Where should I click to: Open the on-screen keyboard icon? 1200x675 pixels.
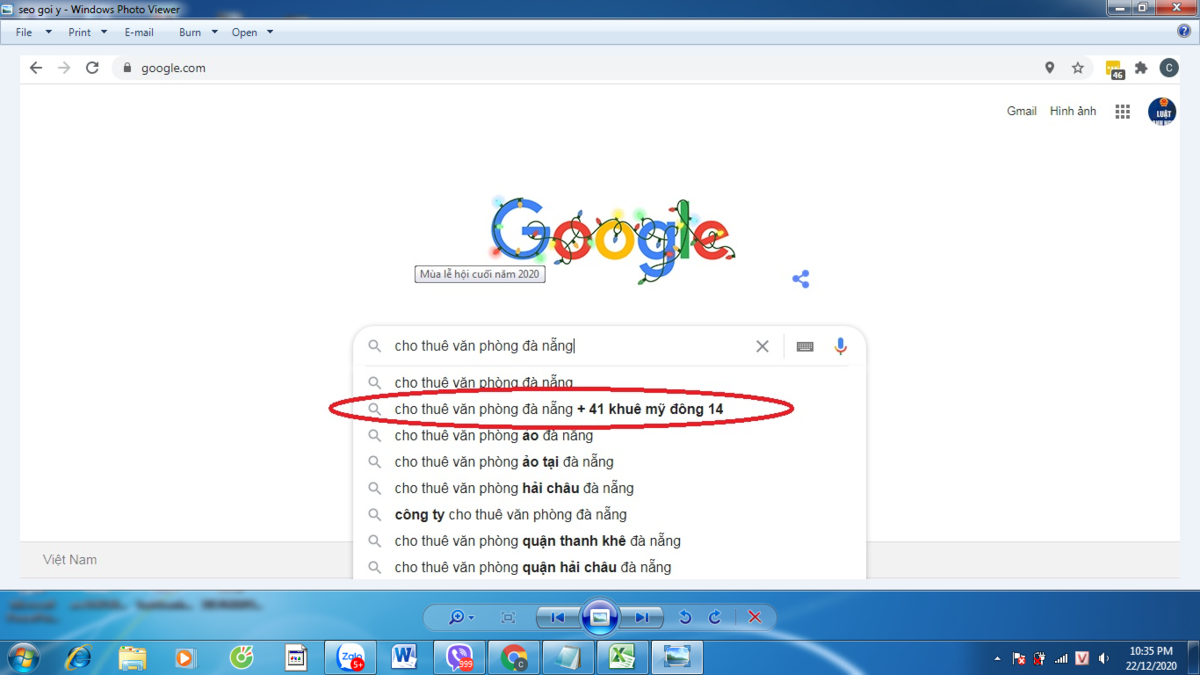coord(805,346)
